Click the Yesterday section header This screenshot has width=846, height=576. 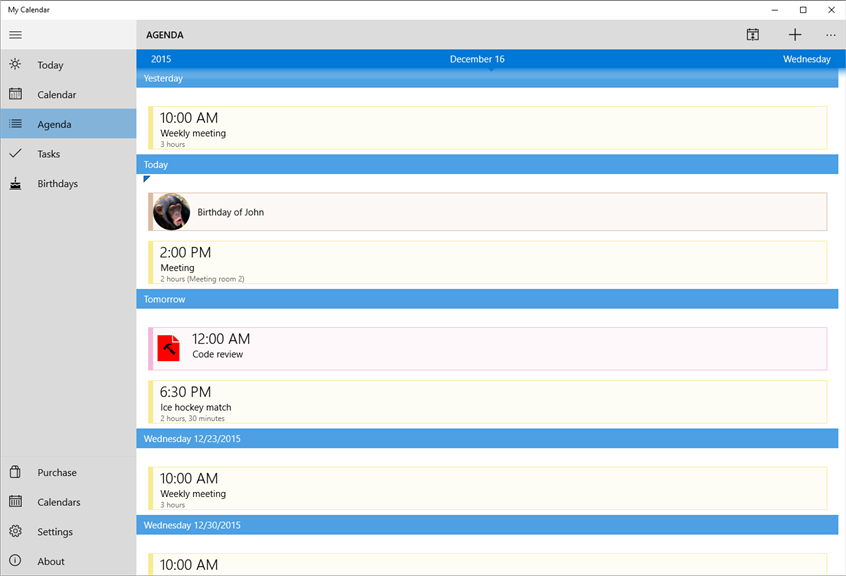tap(487, 78)
